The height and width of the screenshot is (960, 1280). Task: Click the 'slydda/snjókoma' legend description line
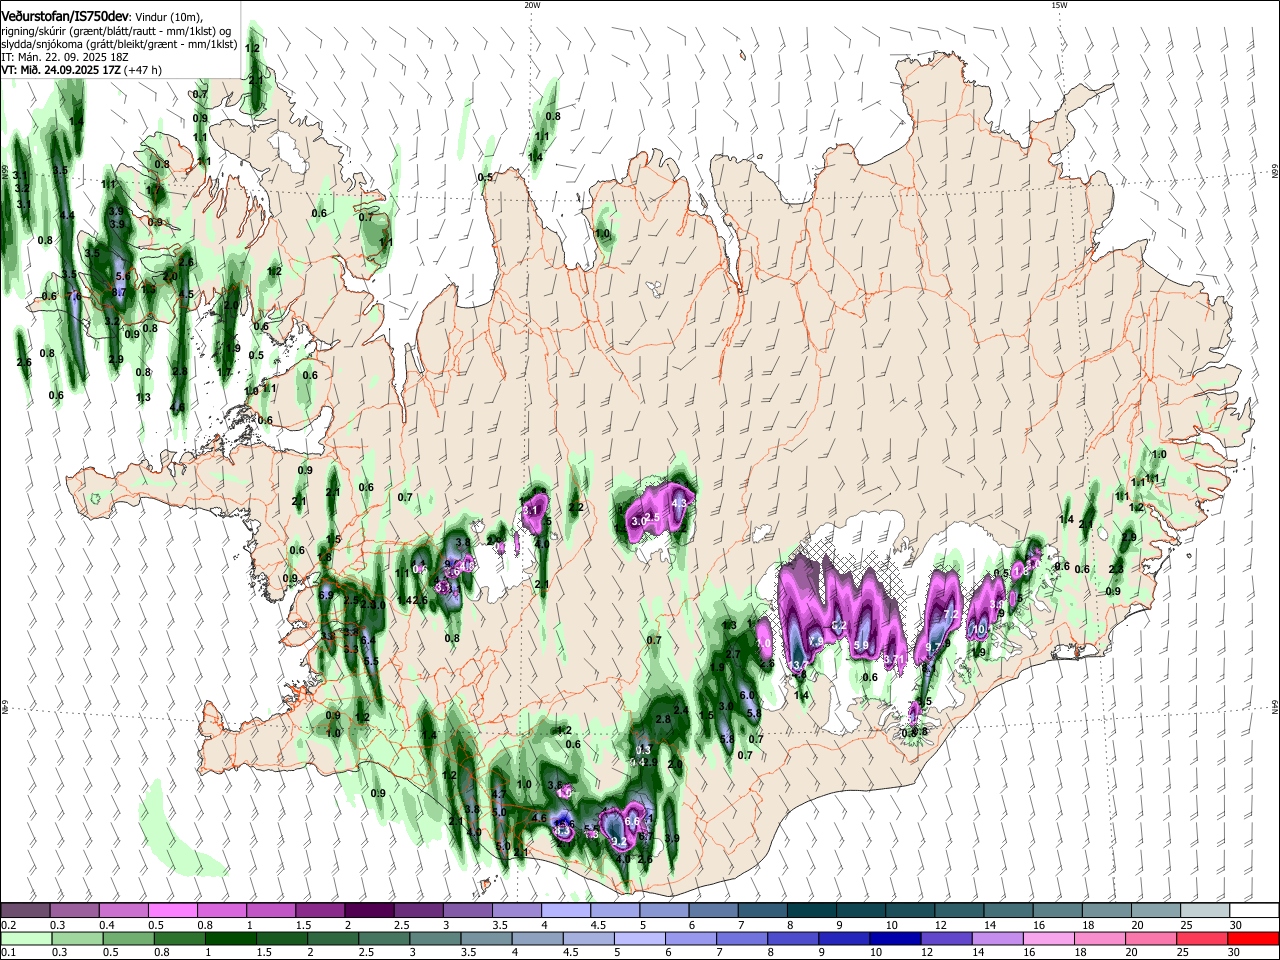click(x=119, y=45)
